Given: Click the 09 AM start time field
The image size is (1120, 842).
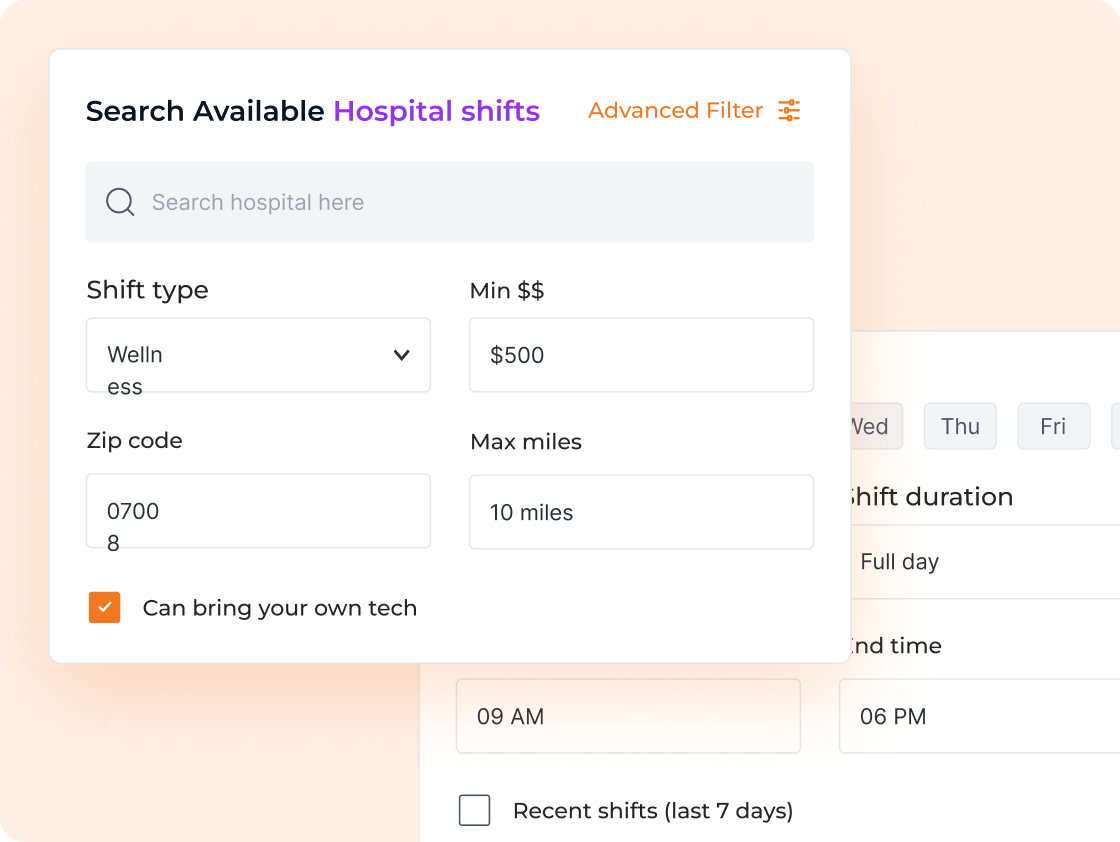Looking at the screenshot, I should [x=628, y=716].
